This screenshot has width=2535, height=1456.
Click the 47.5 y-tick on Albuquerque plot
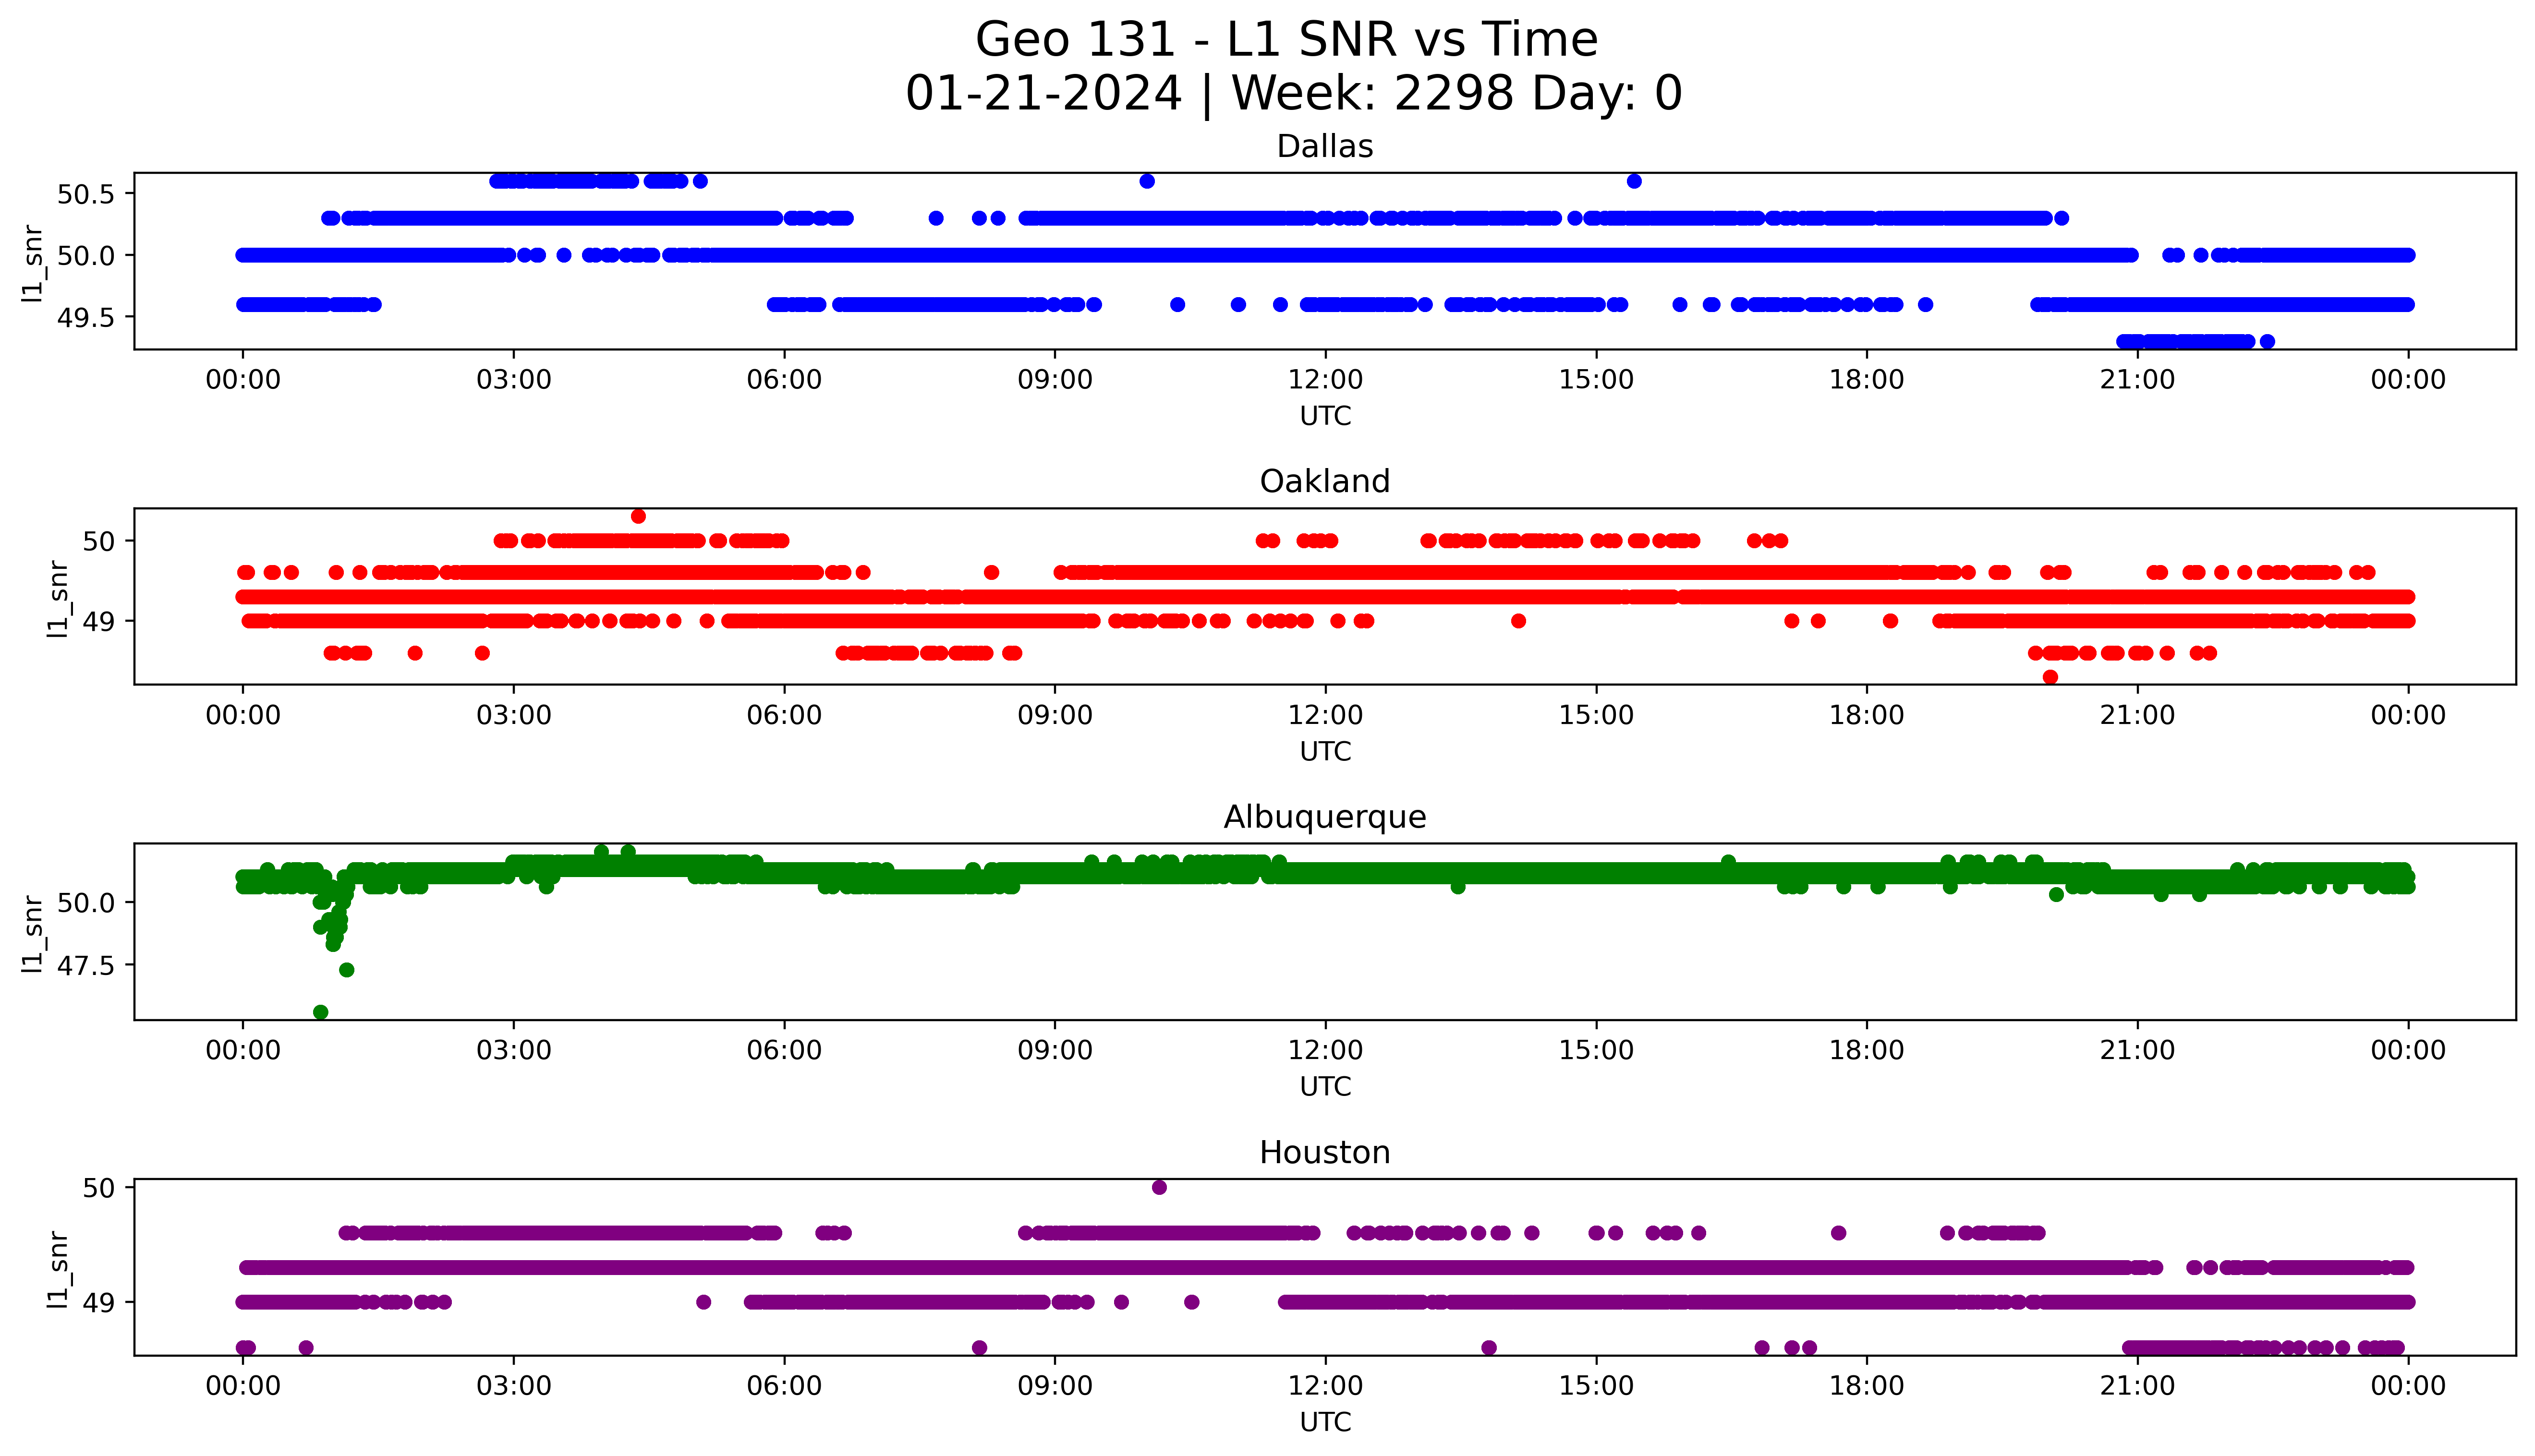(x=86, y=966)
